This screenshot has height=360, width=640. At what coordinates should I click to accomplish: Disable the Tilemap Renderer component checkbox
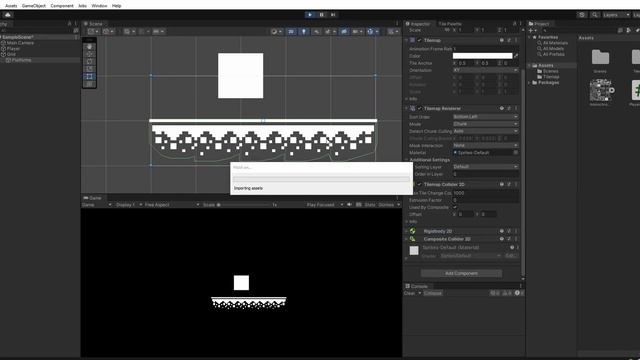419,109
